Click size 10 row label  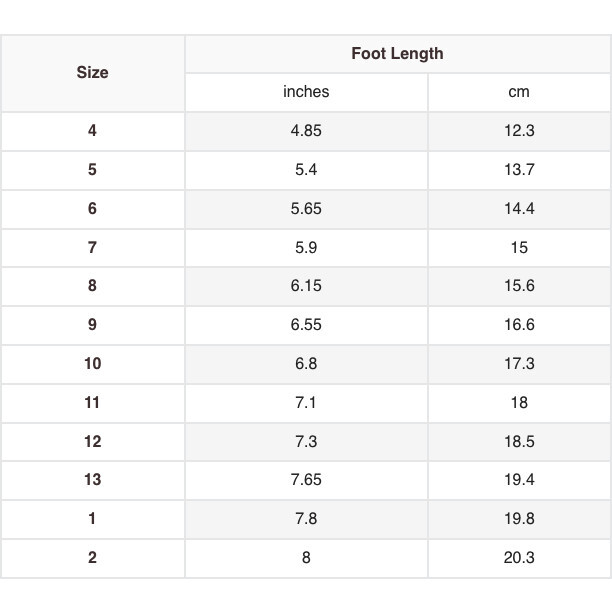tap(92, 364)
